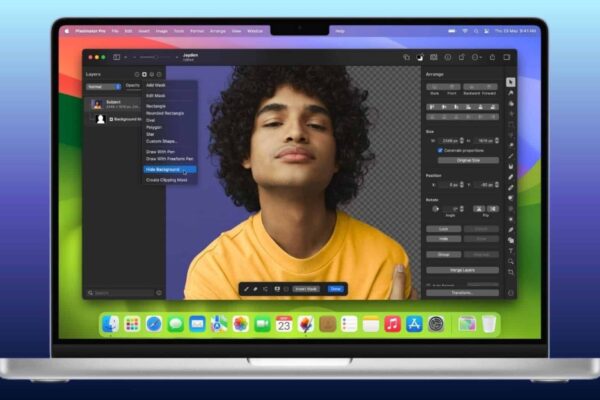600x400 pixels.
Task: Open Reminders from the Dock
Action: [349, 324]
